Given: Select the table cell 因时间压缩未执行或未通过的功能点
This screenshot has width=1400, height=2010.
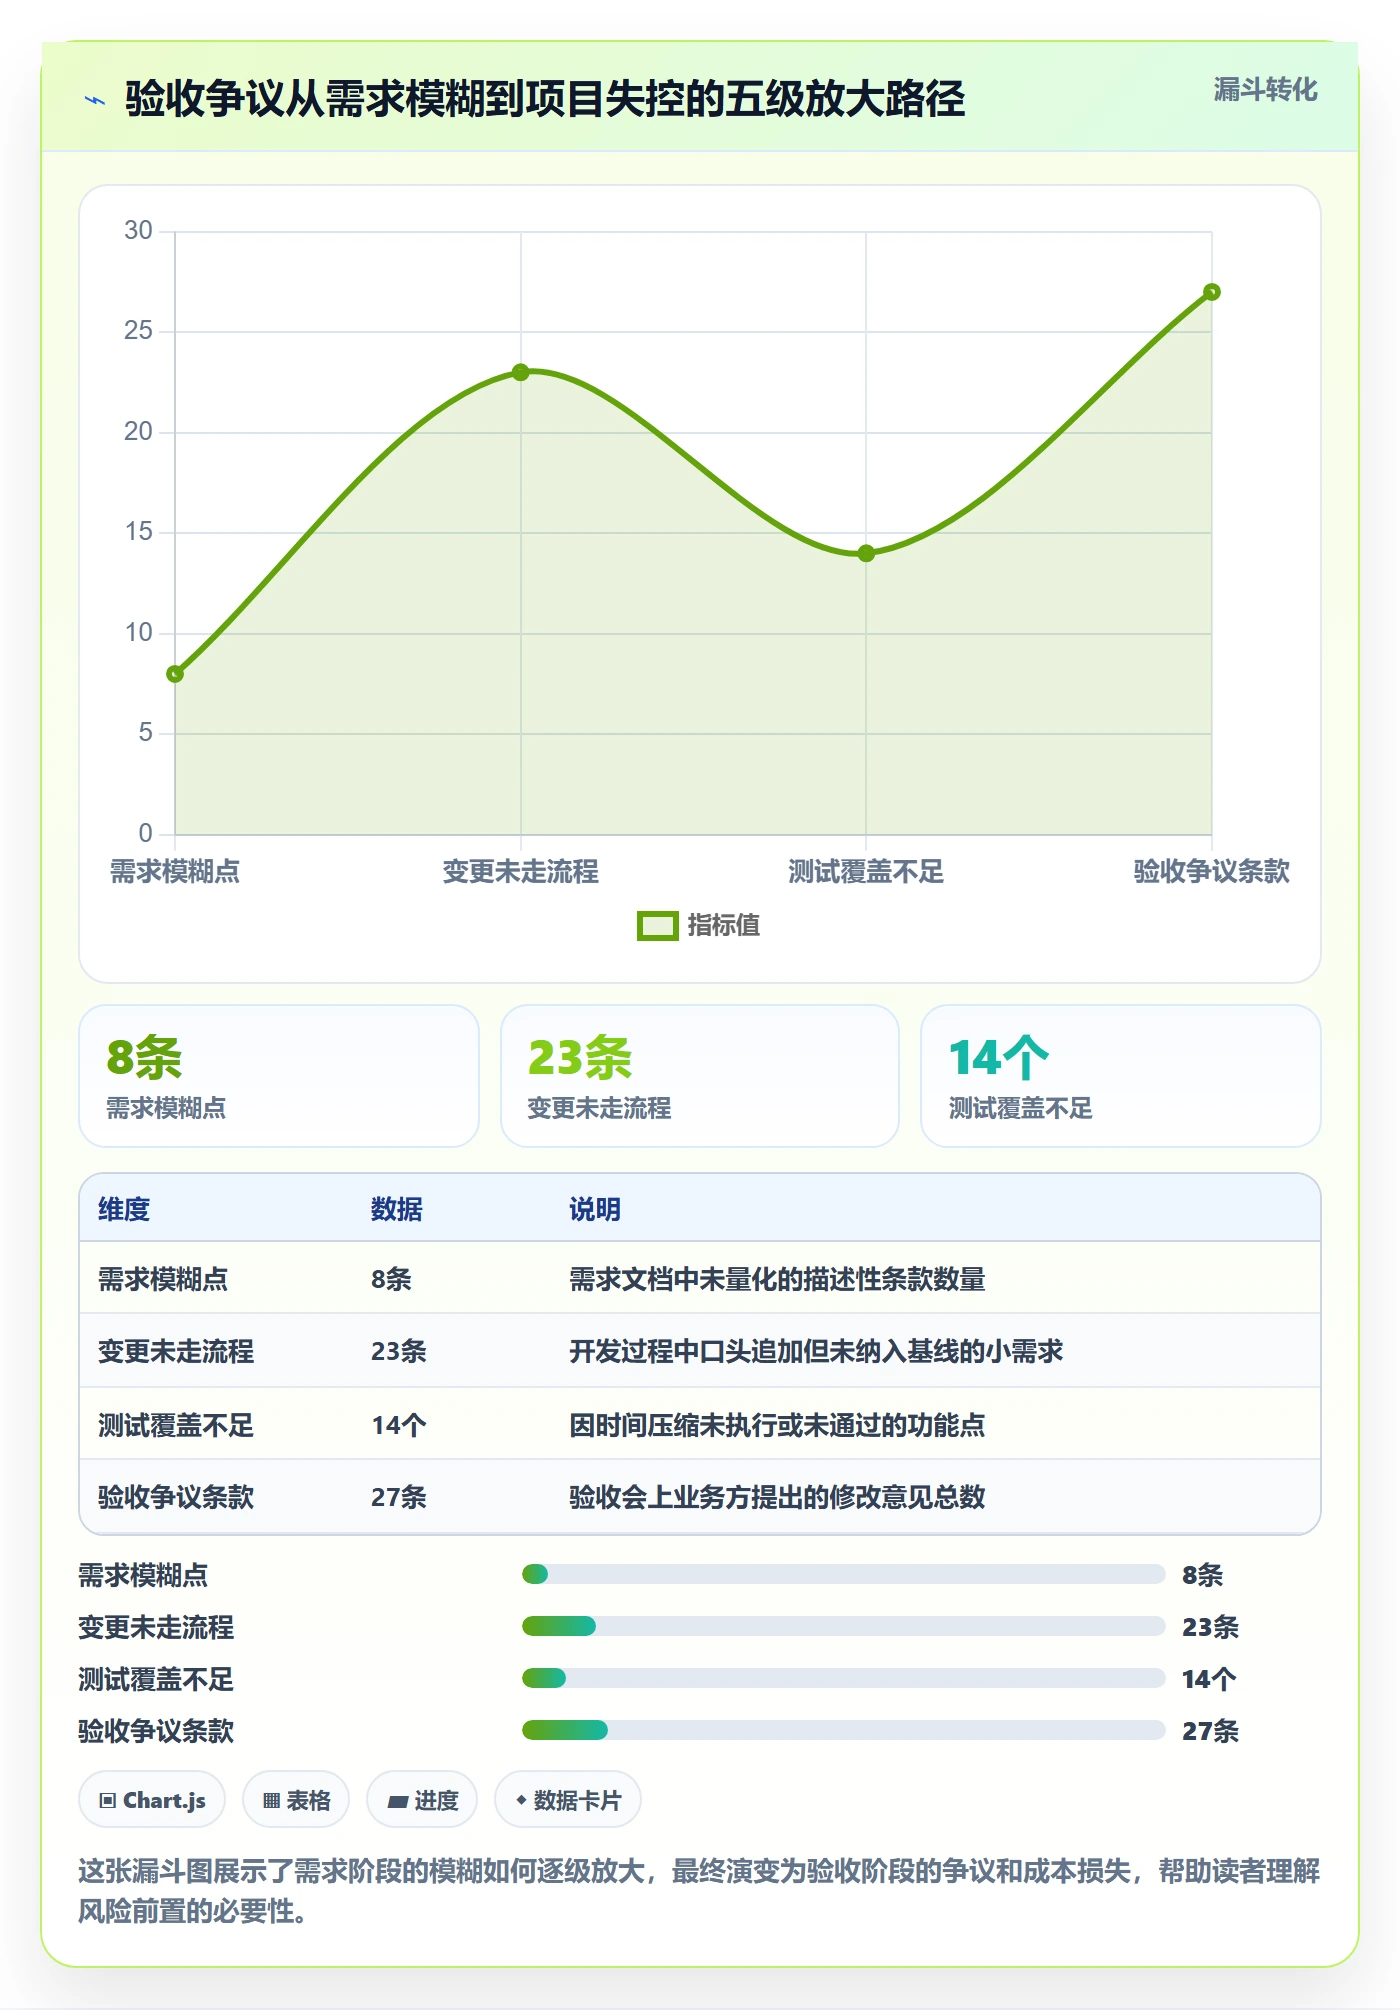Looking at the screenshot, I should [x=777, y=1425].
